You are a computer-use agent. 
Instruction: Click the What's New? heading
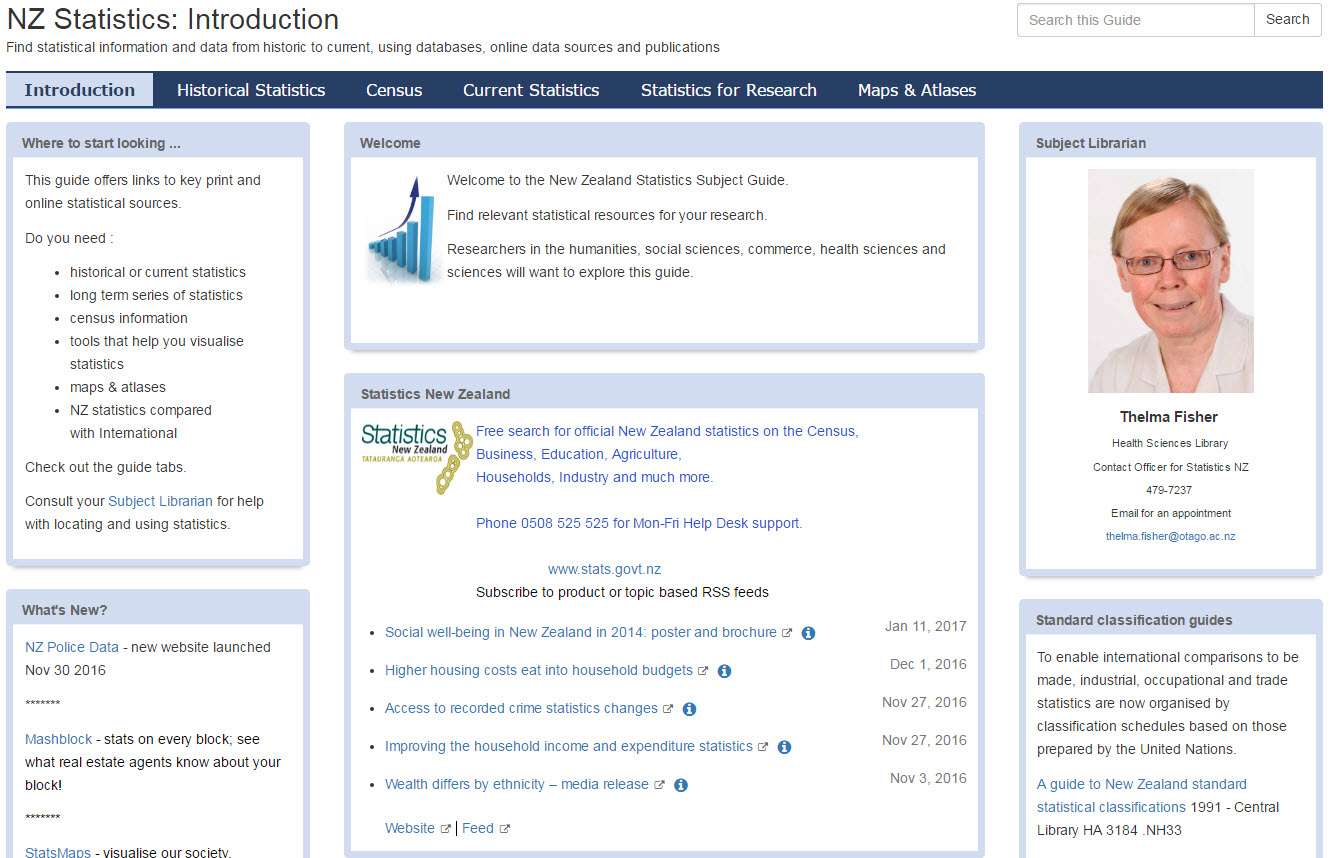pos(64,610)
